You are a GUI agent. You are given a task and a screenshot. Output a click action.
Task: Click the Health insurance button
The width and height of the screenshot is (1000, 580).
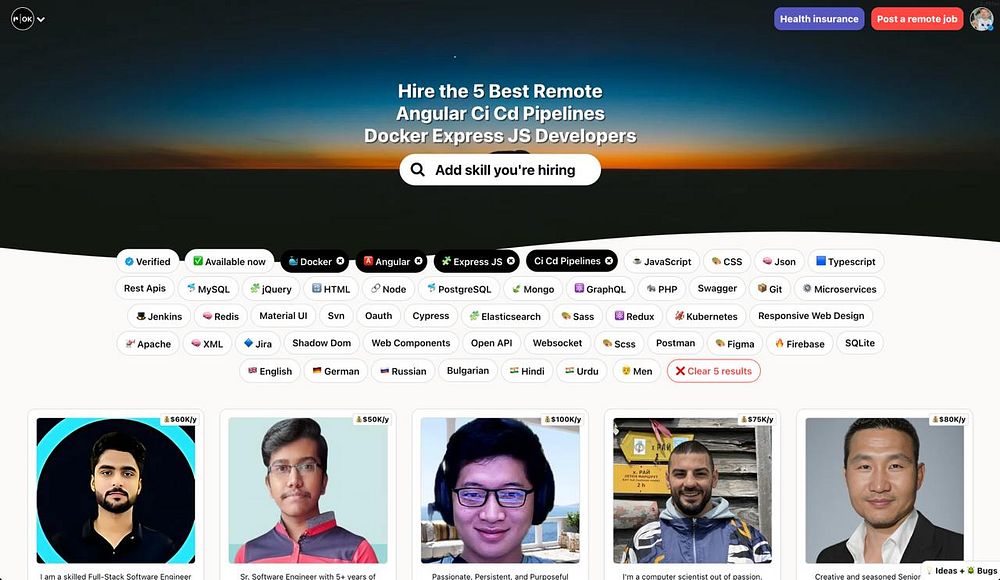point(819,19)
